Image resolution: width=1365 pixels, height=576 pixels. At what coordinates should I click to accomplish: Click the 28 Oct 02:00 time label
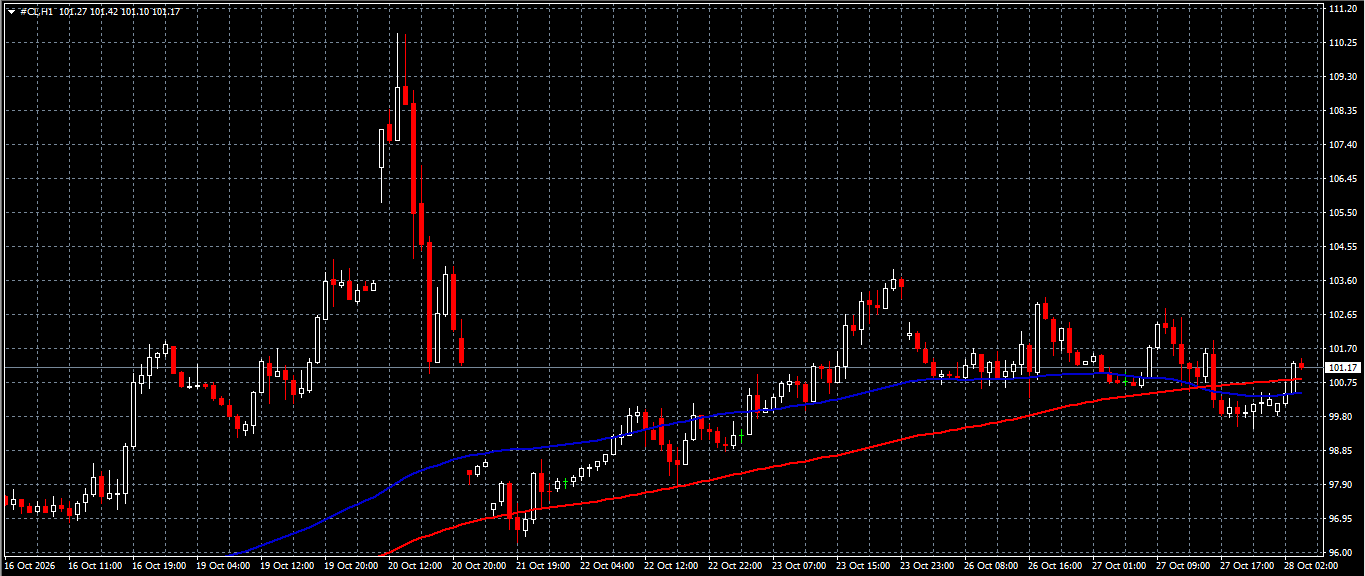point(1311,566)
